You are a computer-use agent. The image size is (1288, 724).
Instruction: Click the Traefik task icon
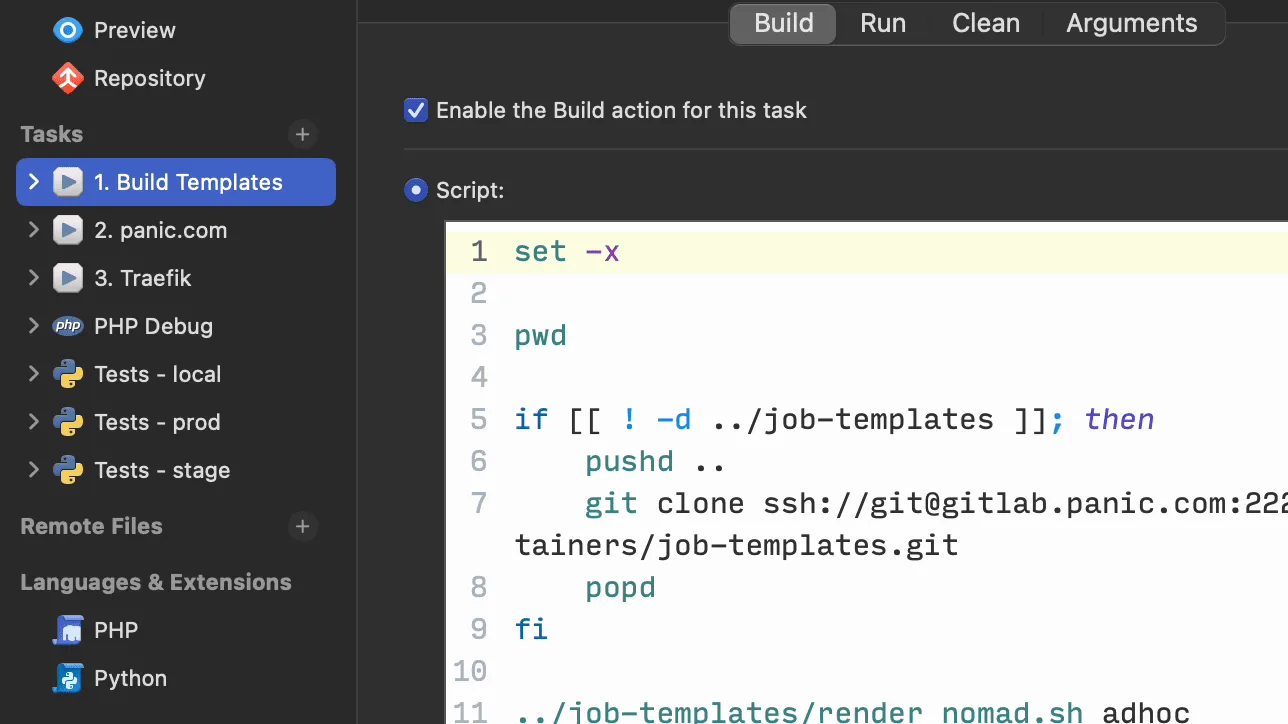(x=68, y=278)
